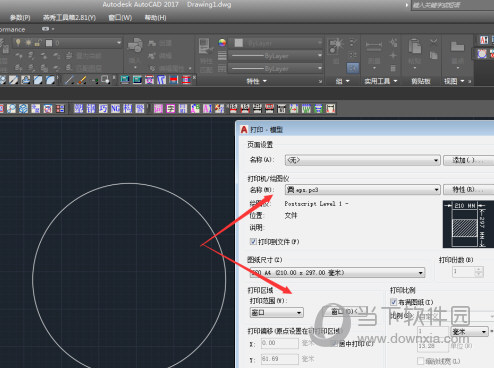The width and height of the screenshot is (494, 368).
Task: Click the green striped WW plugin toolbar icon
Action: 306,108
